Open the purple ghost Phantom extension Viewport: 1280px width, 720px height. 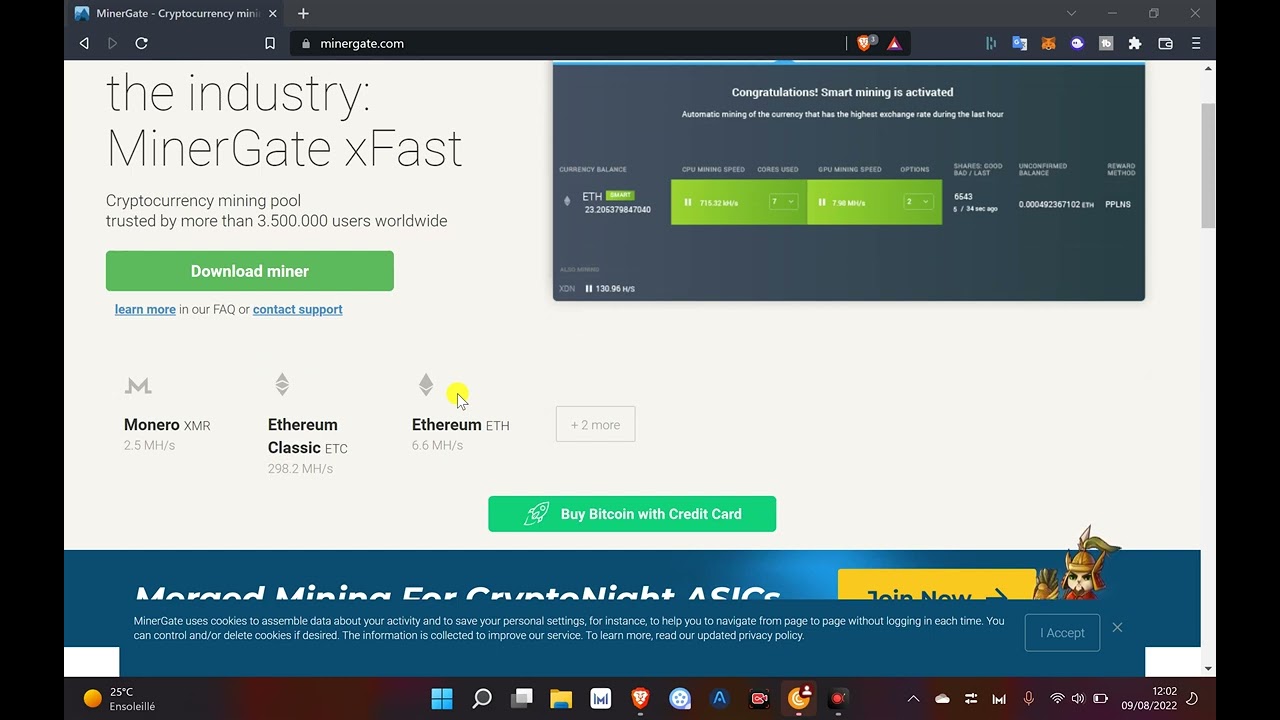pyautogui.click(x=1077, y=43)
